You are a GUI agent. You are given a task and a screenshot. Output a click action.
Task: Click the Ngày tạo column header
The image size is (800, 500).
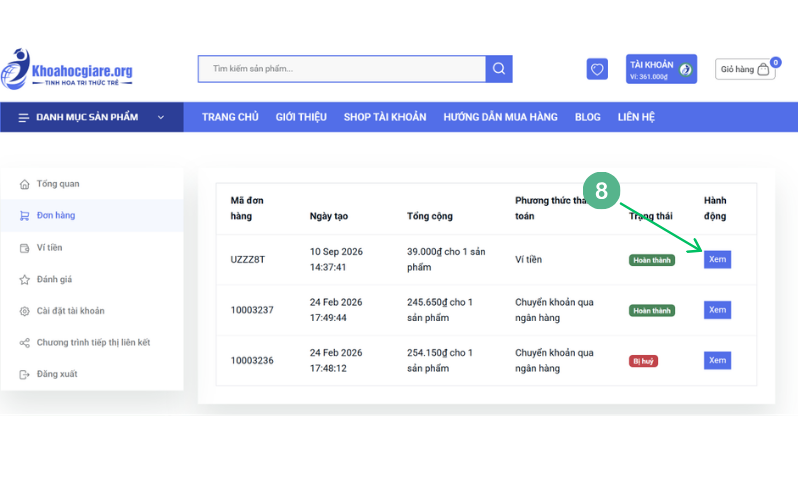329,216
